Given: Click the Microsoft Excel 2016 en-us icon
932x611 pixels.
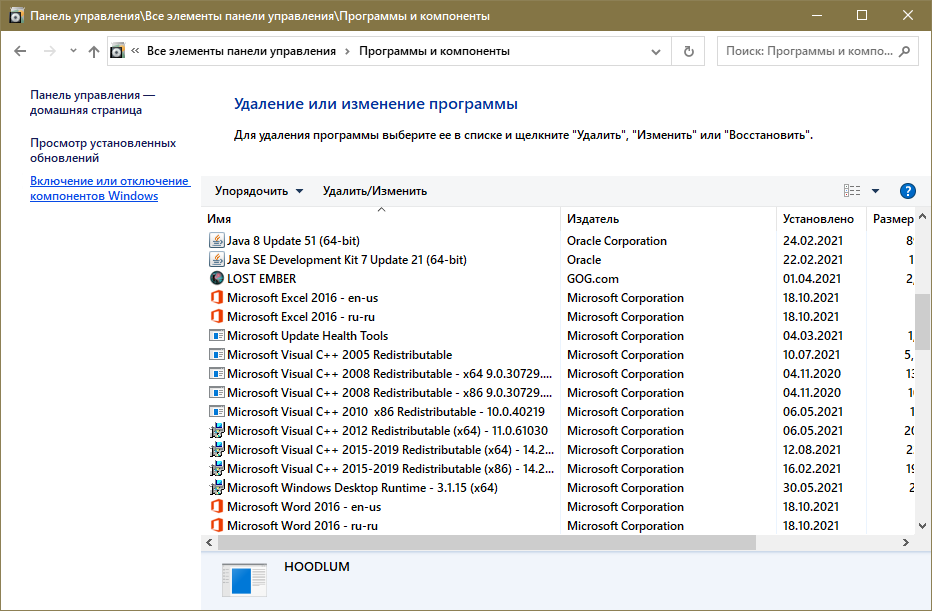Looking at the screenshot, I should point(217,298).
